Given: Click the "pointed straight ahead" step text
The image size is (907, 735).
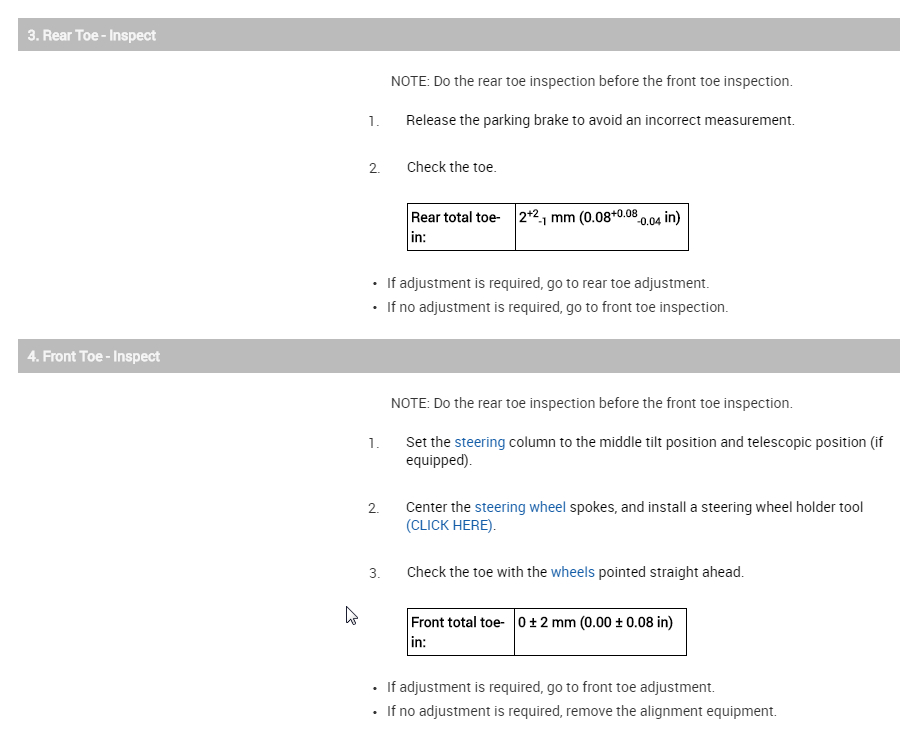Looking at the screenshot, I should point(671,572).
